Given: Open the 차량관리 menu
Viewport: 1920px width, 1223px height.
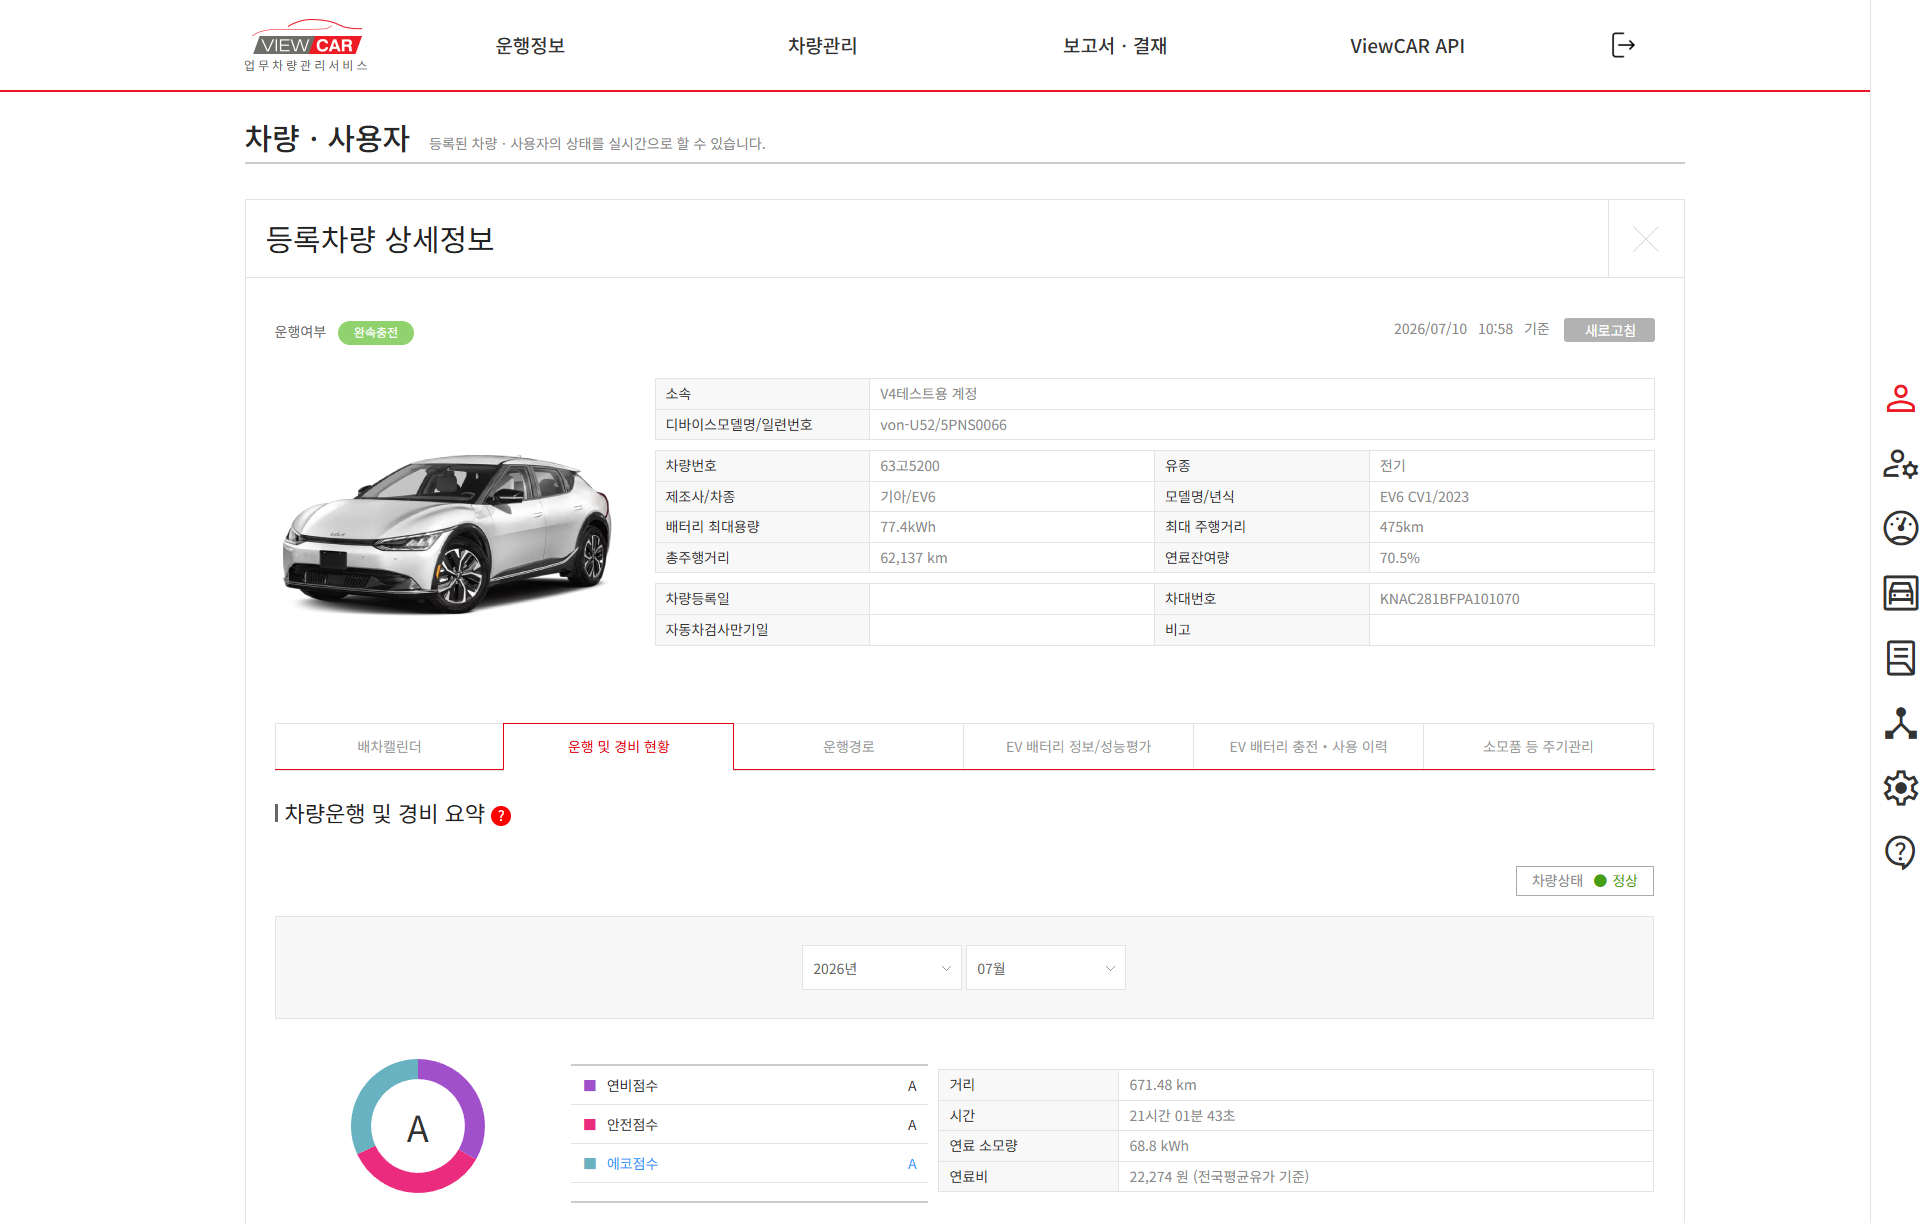Looking at the screenshot, I should (822, 46).
